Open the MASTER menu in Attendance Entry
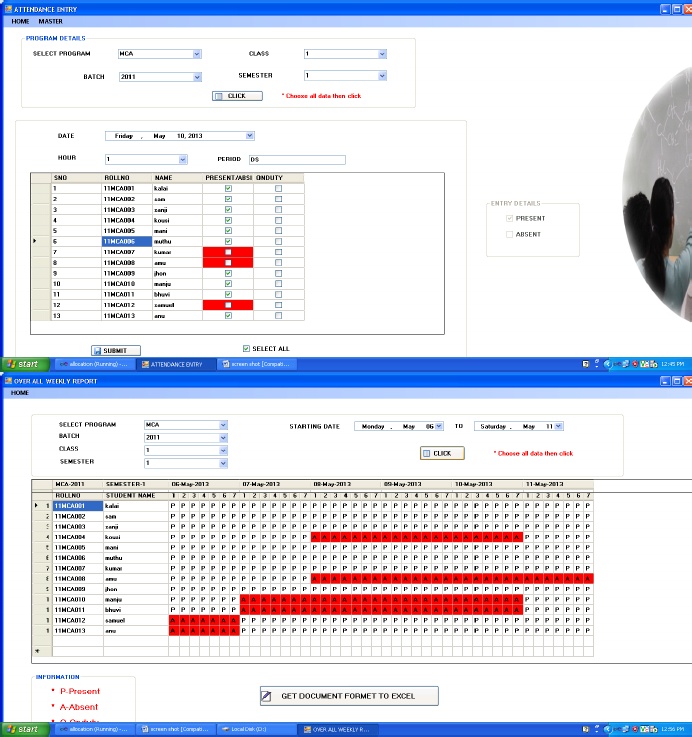692x737 pixels. click(x=50, y=22)
